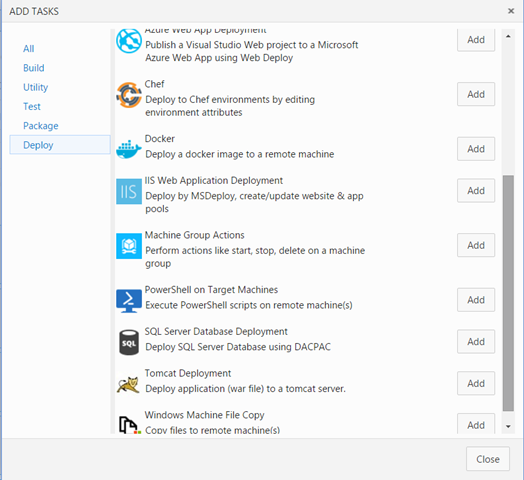Click the Azure Web App Deployment icon
The width and height of the screenshot is (524, 480).
(x=129, y=41)
